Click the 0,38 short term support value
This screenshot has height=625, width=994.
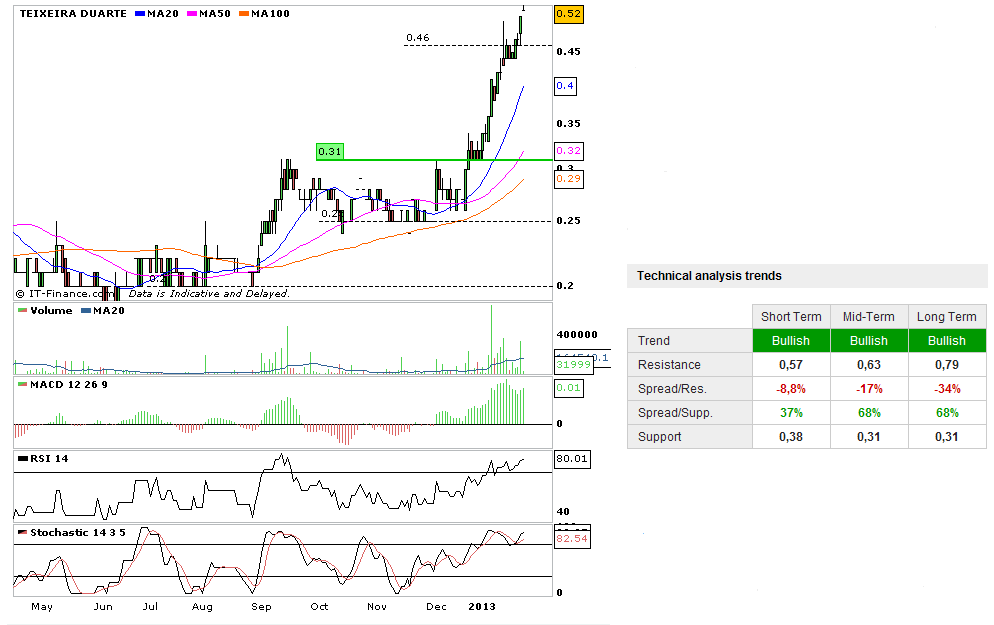(x=791, y=437)
